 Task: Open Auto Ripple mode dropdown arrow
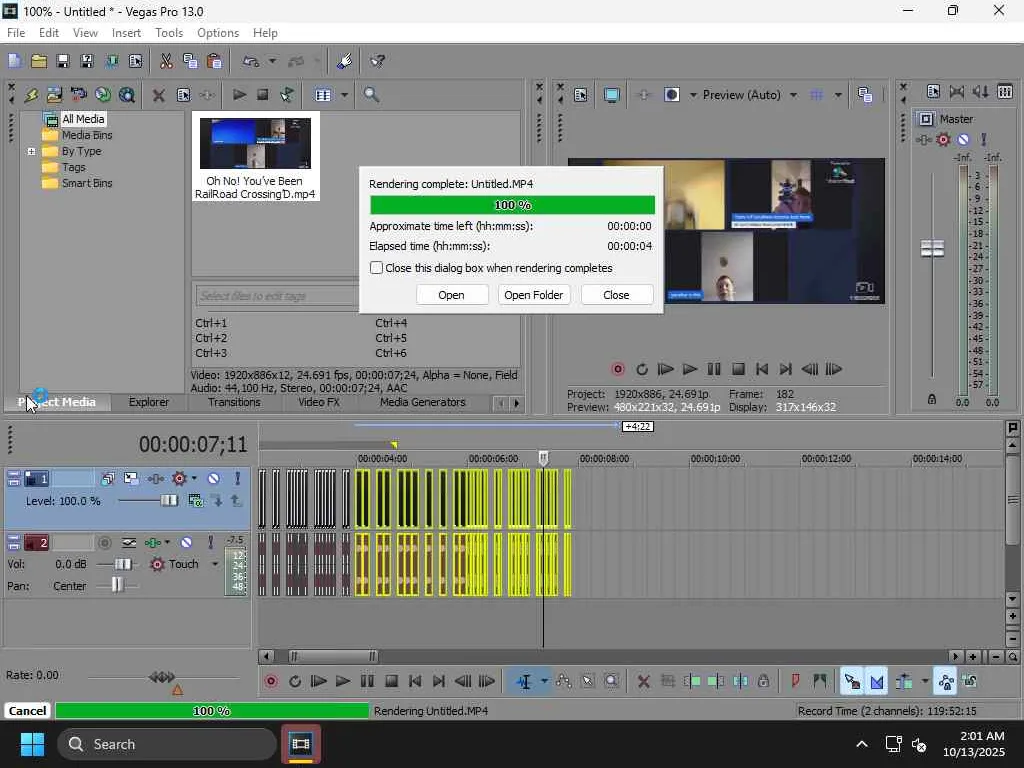tap(925, 682)
